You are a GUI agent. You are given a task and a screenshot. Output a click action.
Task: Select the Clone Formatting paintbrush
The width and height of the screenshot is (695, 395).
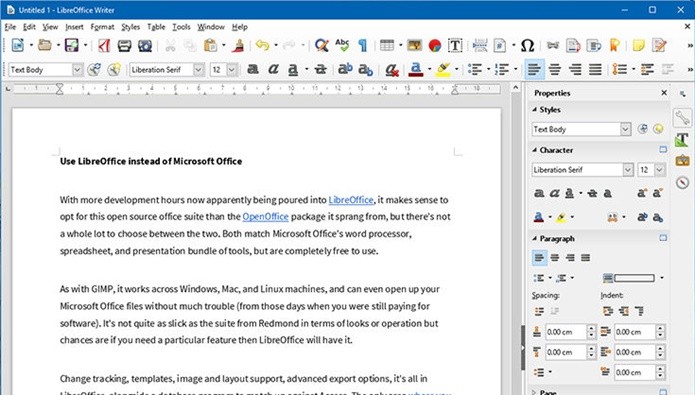click(238, 45)
